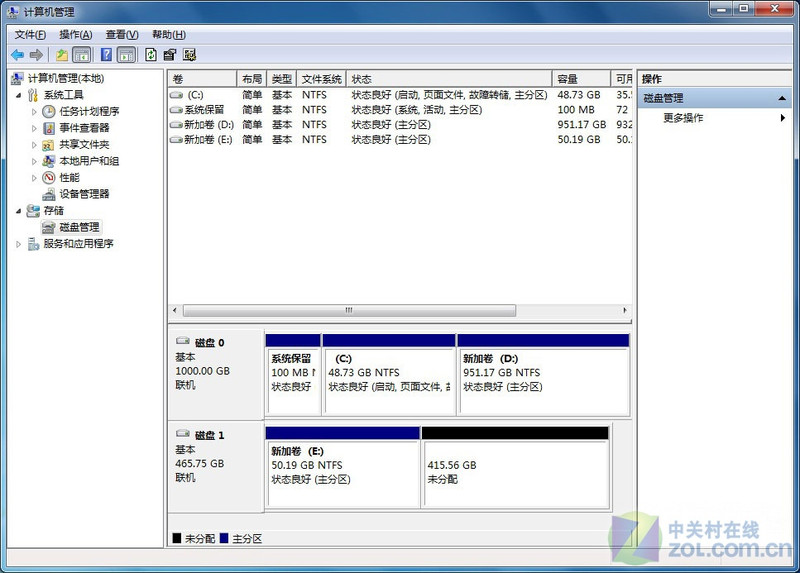This screenshot has width=800, height=573.
Task: Select the 新加卷 (E:) 50.19 GB partition block
Action: [x=342, y=467]
